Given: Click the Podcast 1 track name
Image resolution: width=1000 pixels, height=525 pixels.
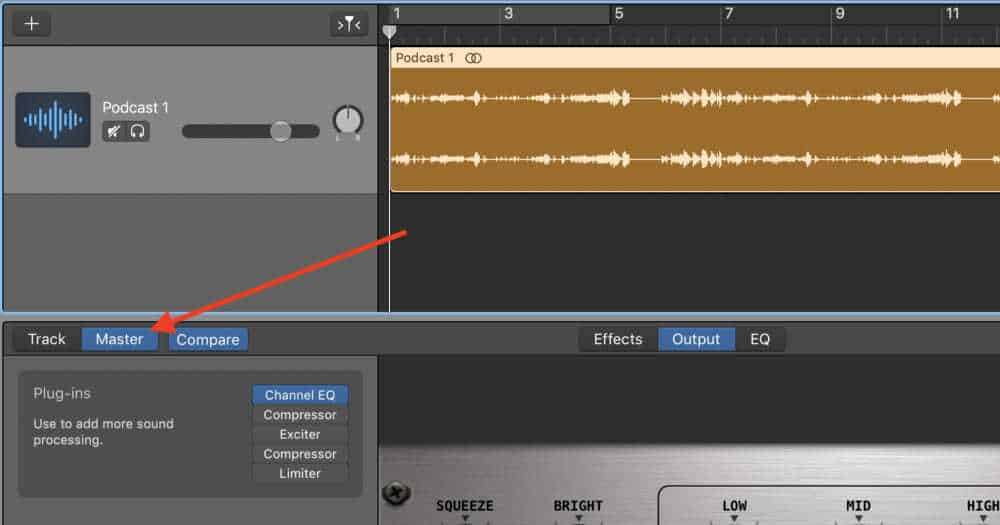Looking at the screenshot, I should [135, 107].
